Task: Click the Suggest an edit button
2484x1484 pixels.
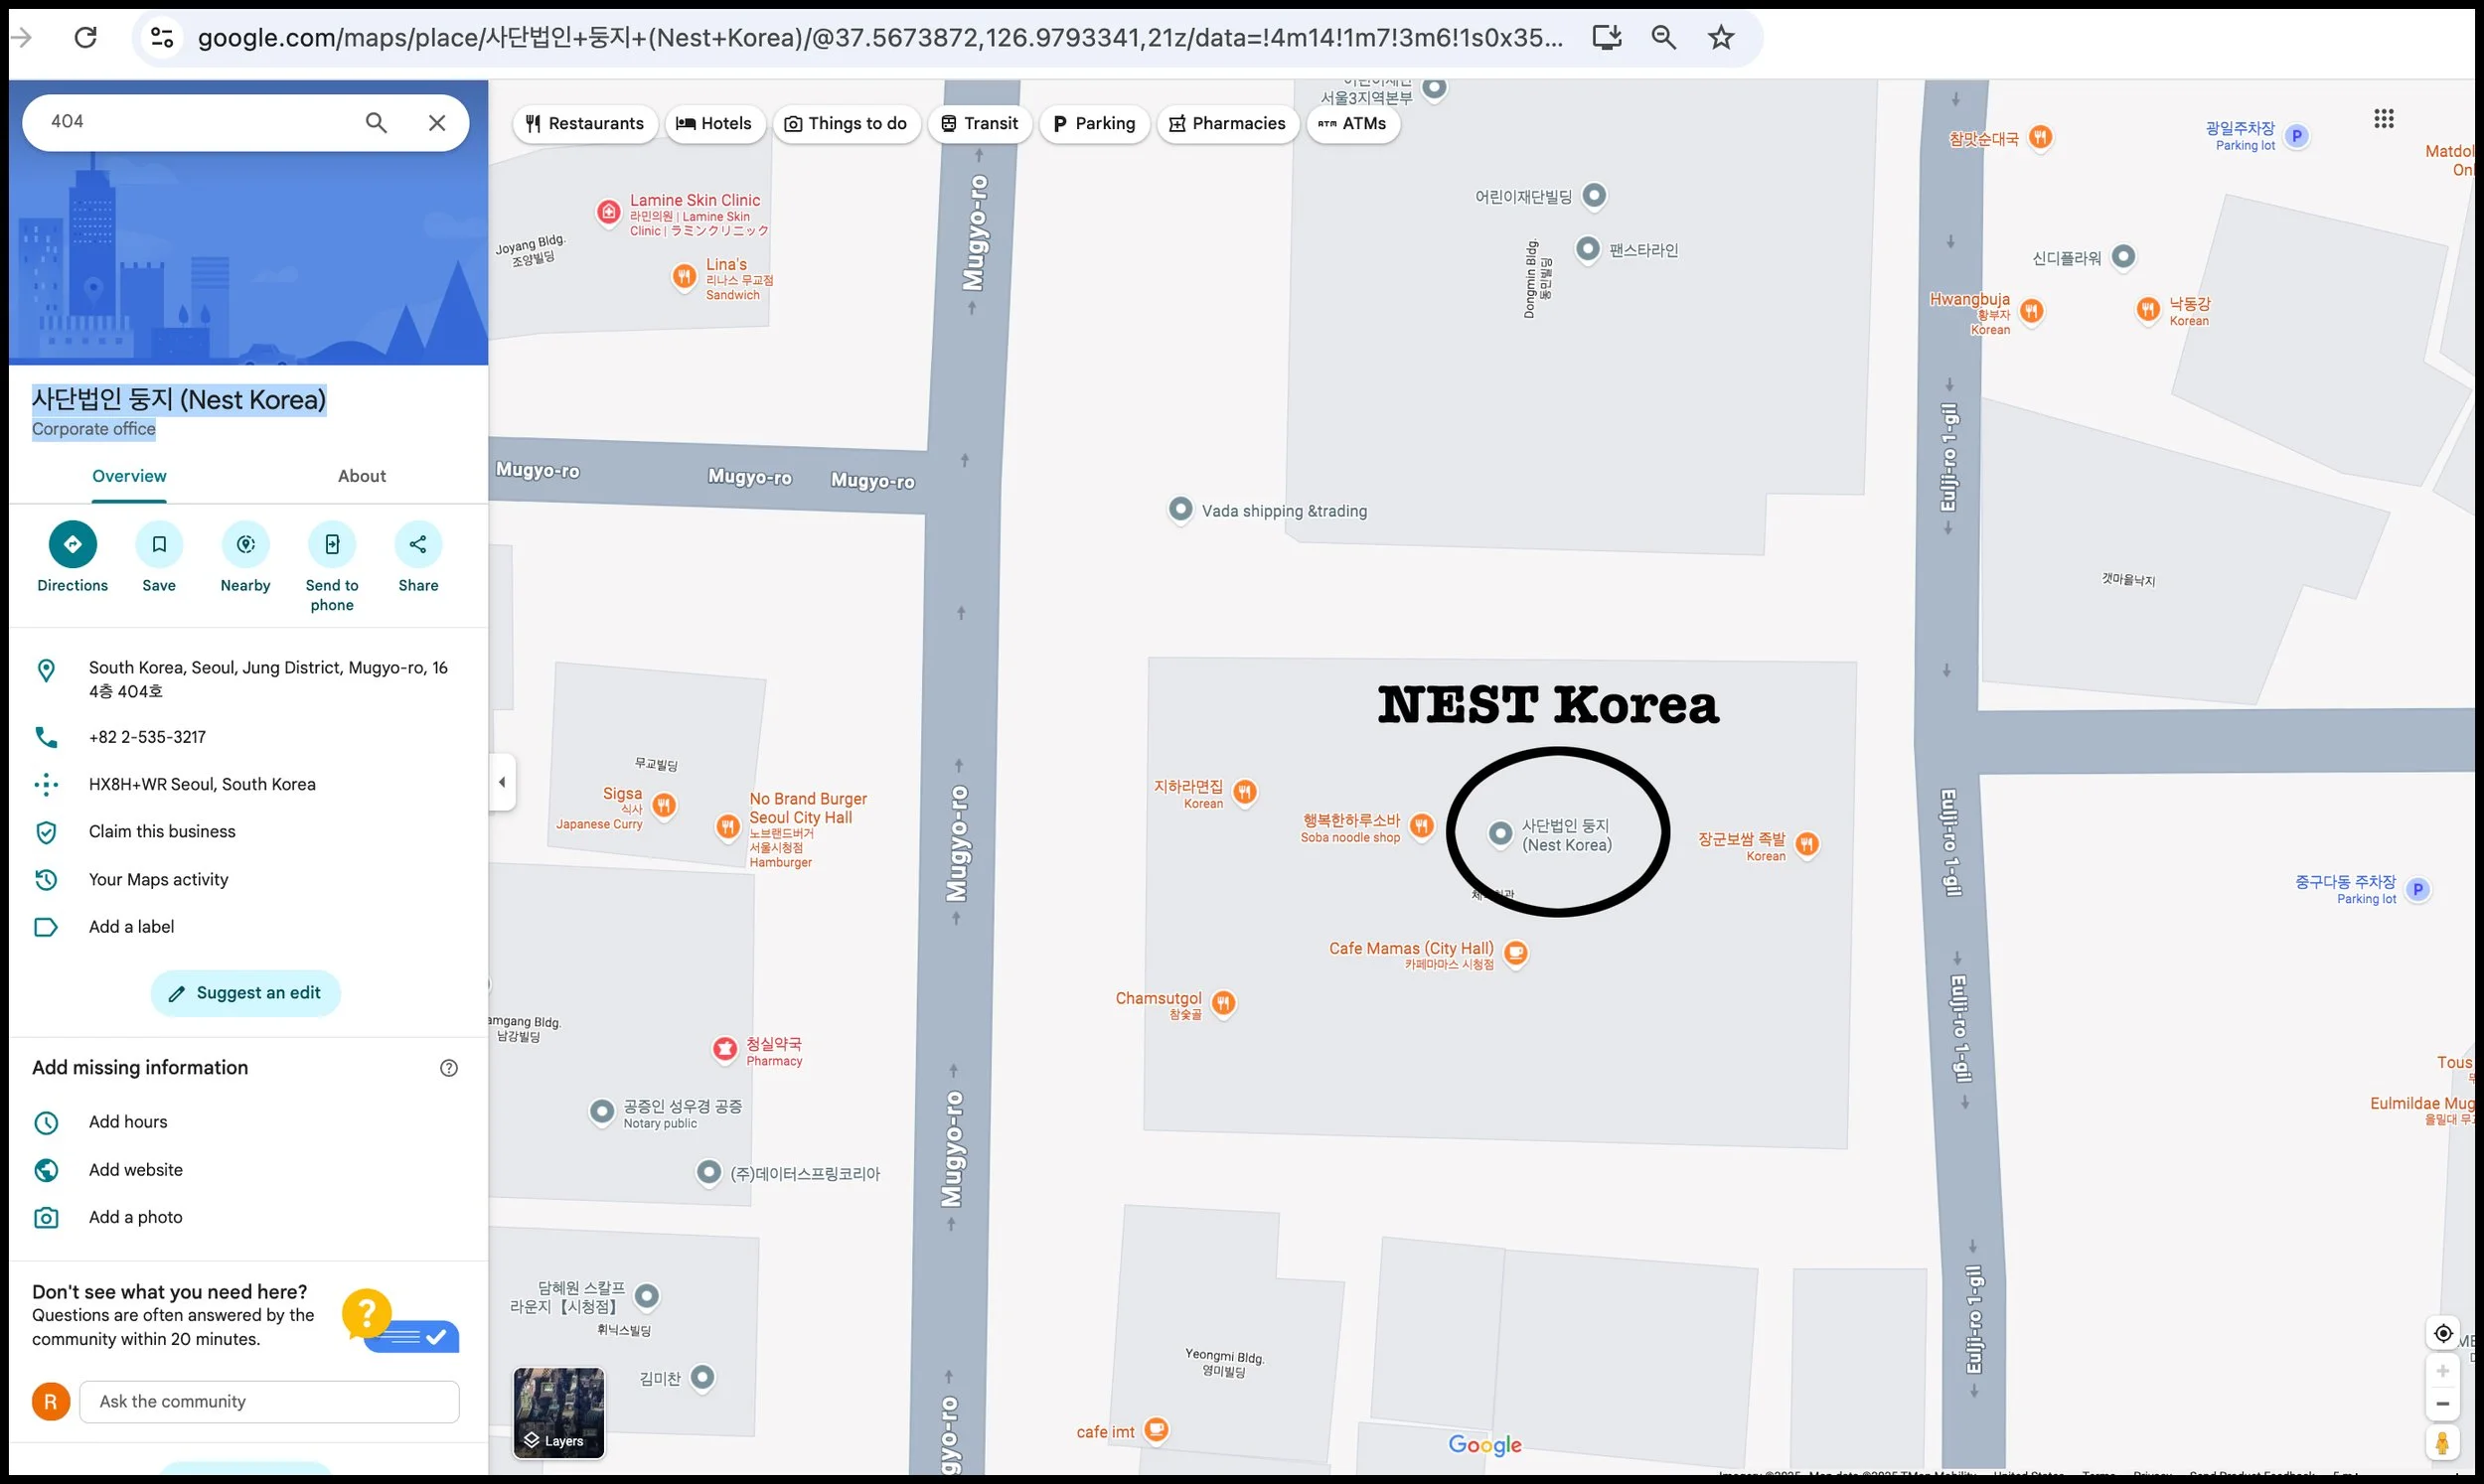Action: coord(245,993)
